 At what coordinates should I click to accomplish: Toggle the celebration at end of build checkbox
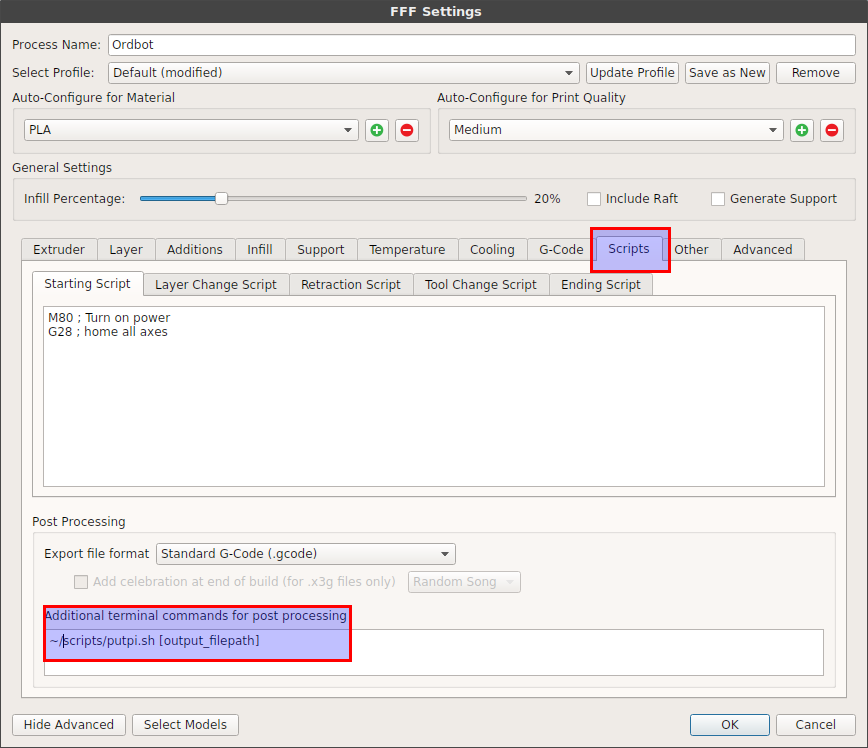tap(81, 582)
